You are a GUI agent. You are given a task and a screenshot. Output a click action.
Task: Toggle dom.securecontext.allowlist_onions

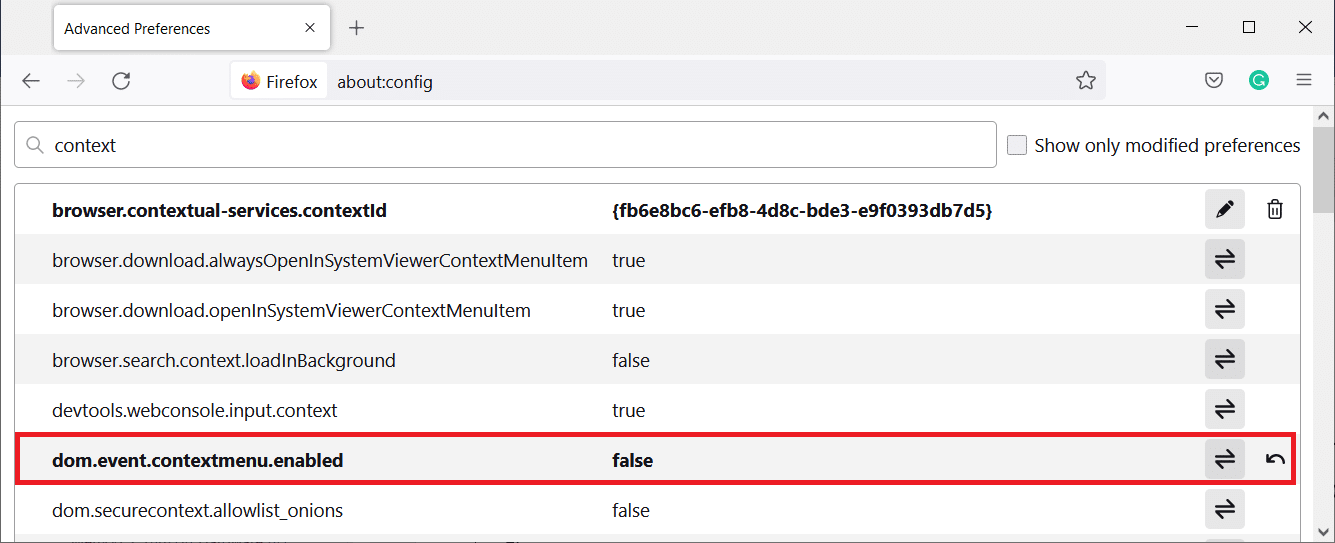1225,510
